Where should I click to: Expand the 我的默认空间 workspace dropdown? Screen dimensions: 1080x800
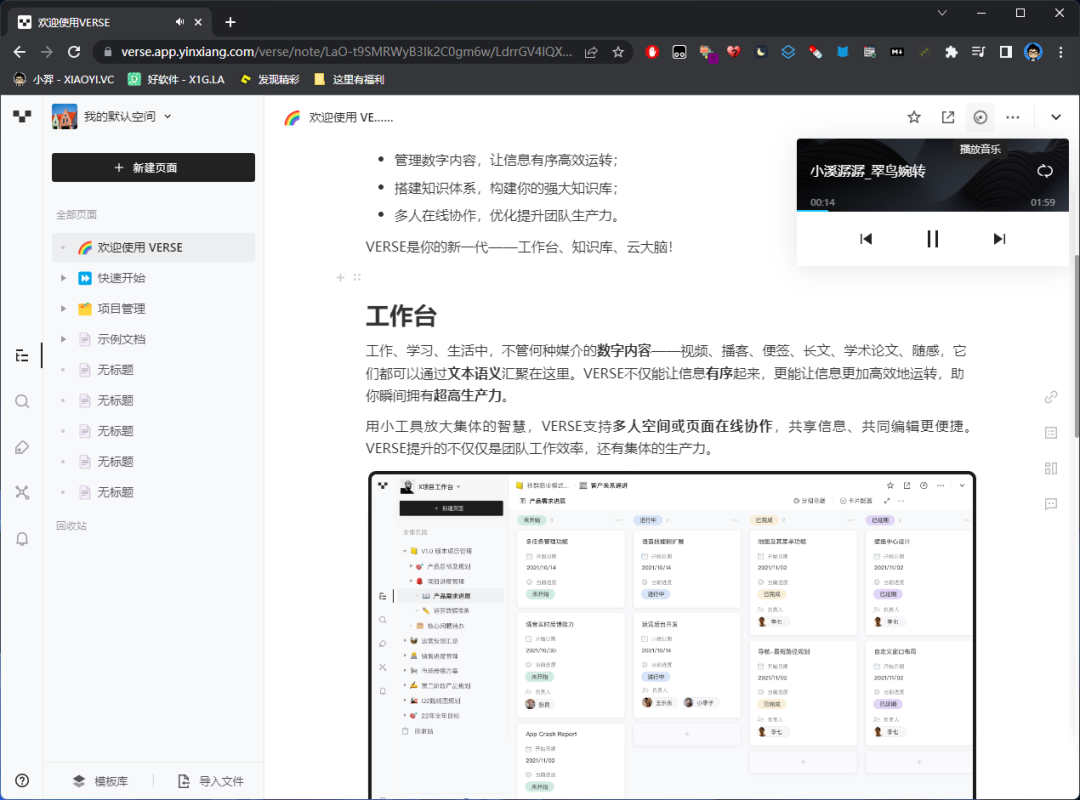coord(167,116)
